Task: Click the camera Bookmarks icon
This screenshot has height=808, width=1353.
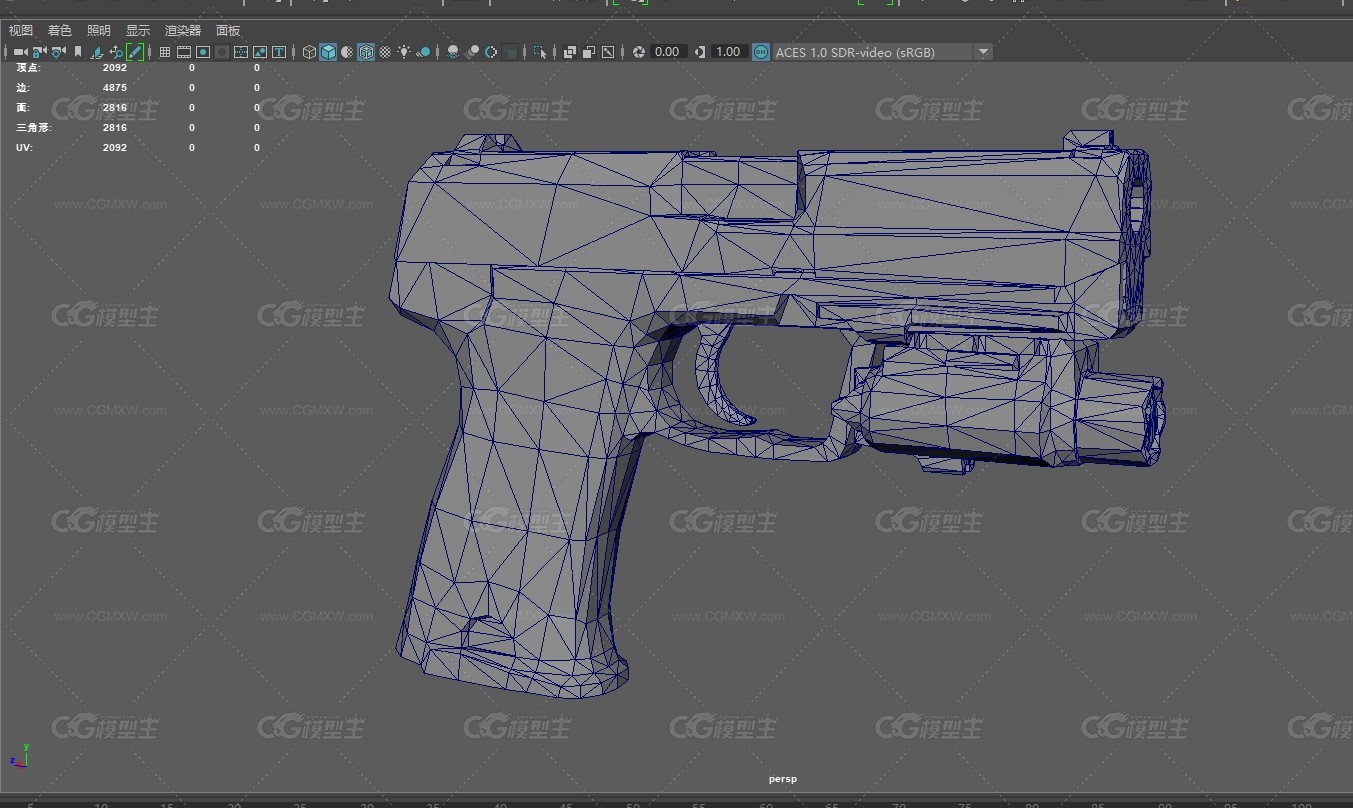Action: click(x=78, y=52)
